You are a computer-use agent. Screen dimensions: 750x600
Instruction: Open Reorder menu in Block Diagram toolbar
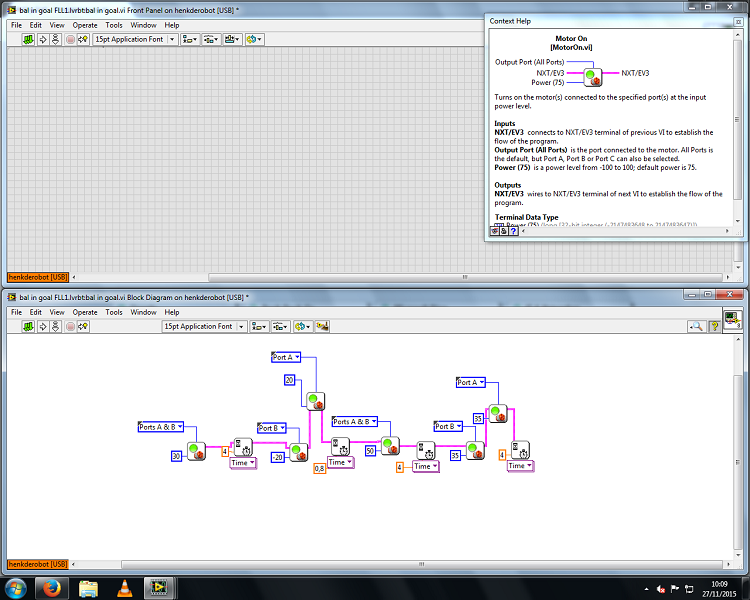click(x=302, y=326)
